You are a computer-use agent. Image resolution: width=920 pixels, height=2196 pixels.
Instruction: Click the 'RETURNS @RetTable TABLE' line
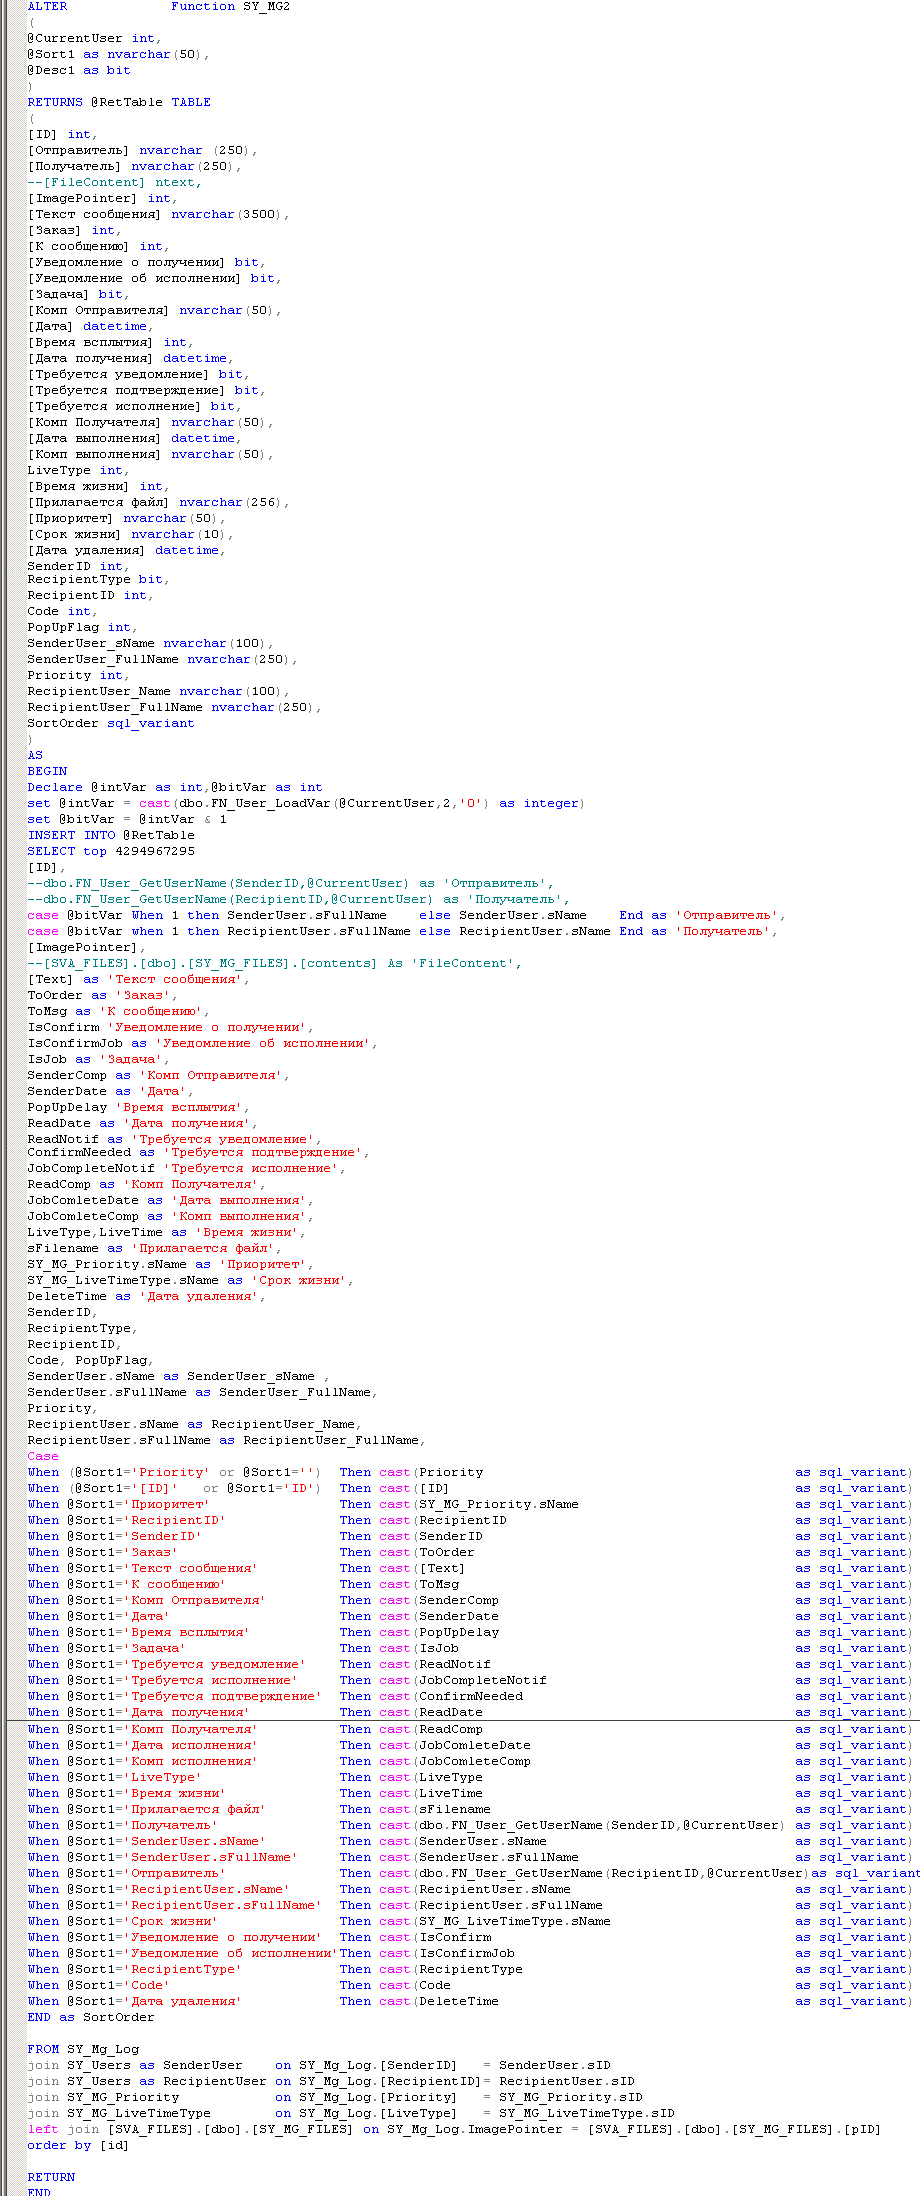[119, 102]
